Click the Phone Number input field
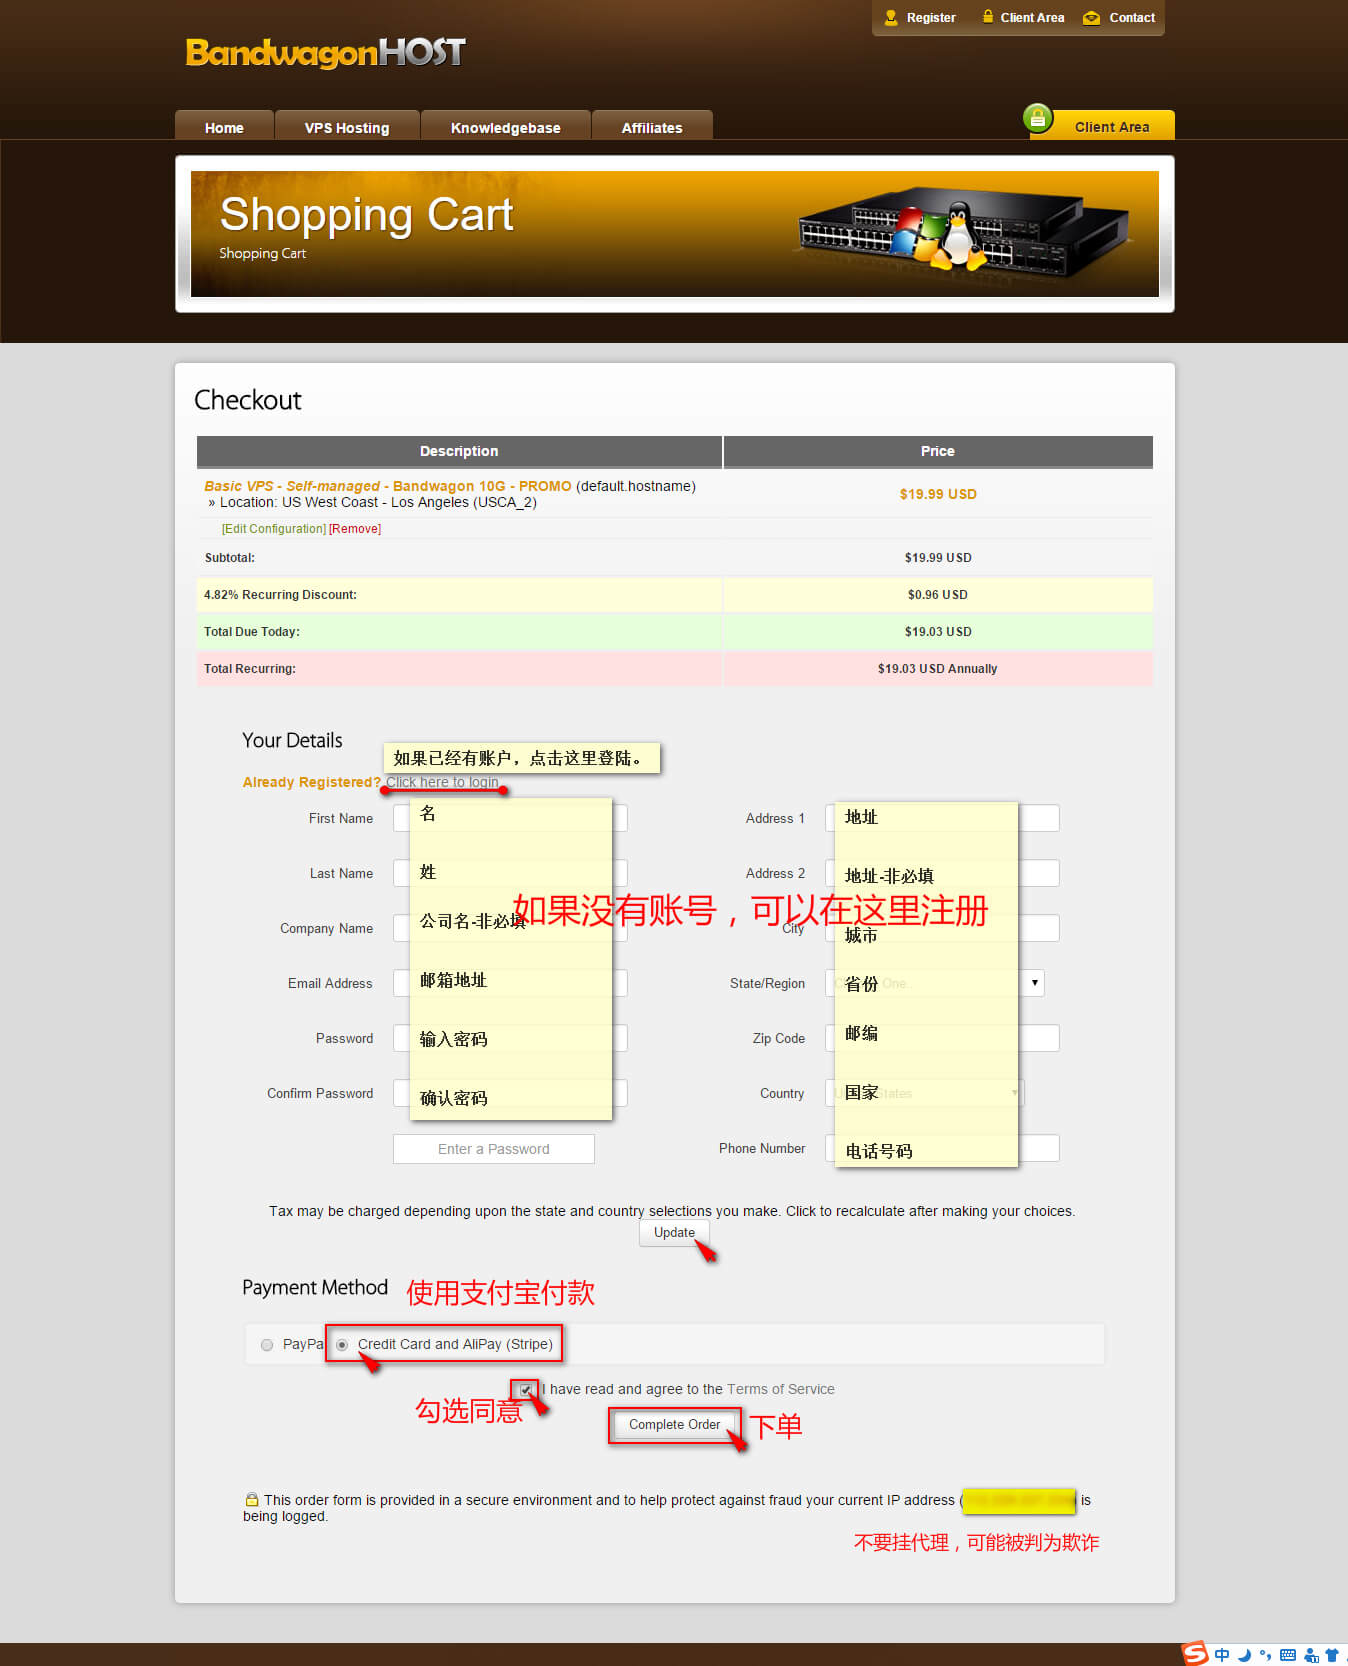The height and width of the screenshot is (1666, 1348). point(942,1148)
